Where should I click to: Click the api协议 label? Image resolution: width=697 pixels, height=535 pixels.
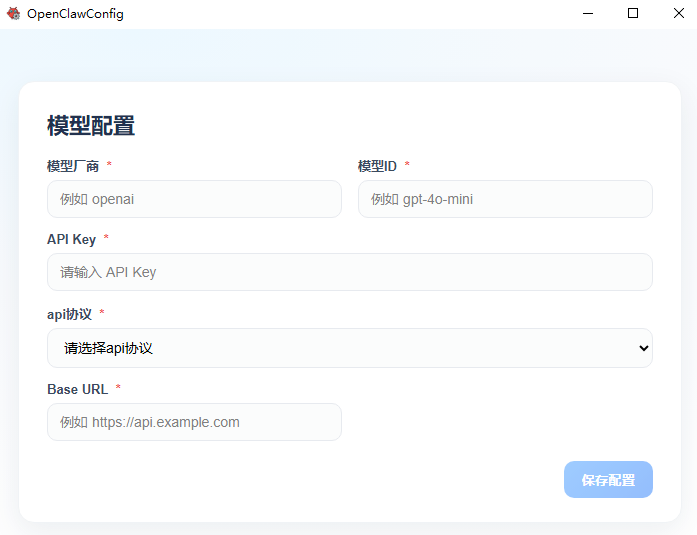(69, 314)
